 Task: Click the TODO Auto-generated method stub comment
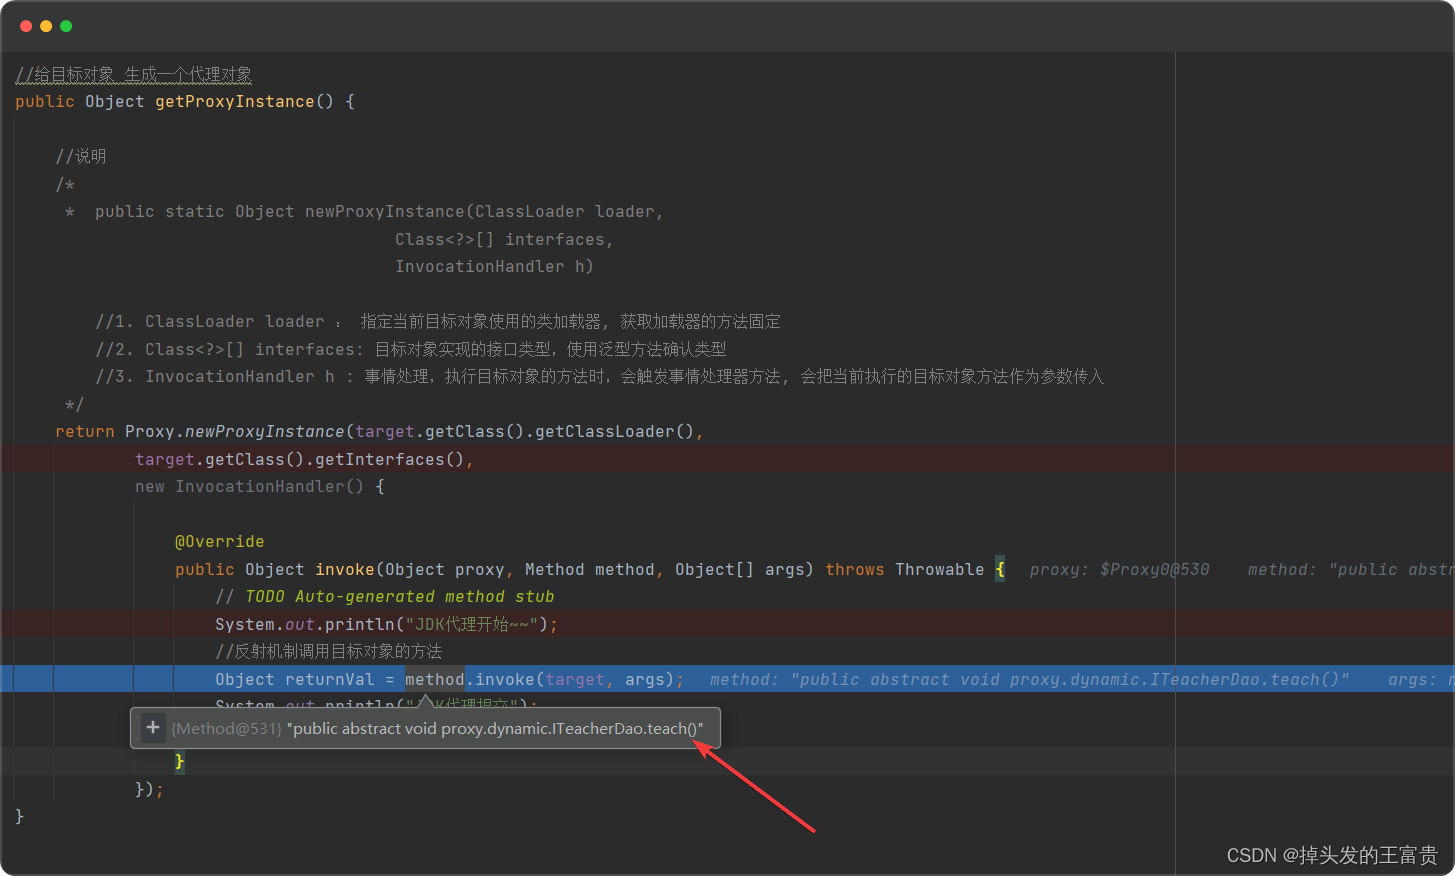385,596
